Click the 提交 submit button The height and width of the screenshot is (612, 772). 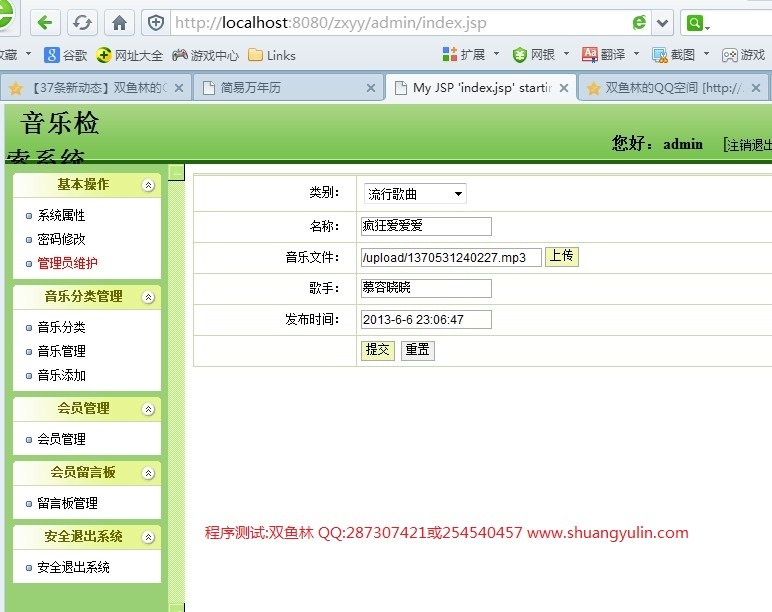378,351
